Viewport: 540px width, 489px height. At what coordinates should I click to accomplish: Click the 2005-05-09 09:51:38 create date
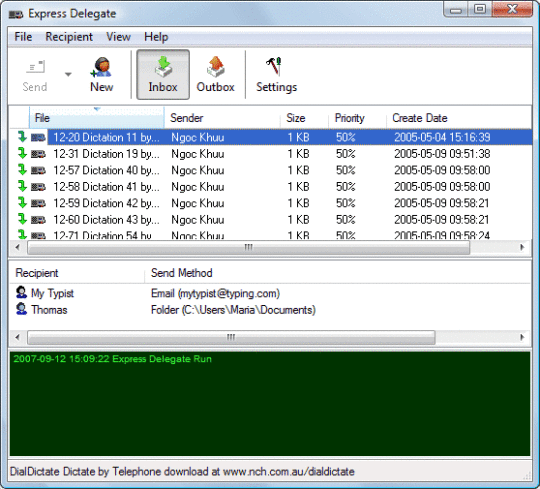[x=442, y=154]
